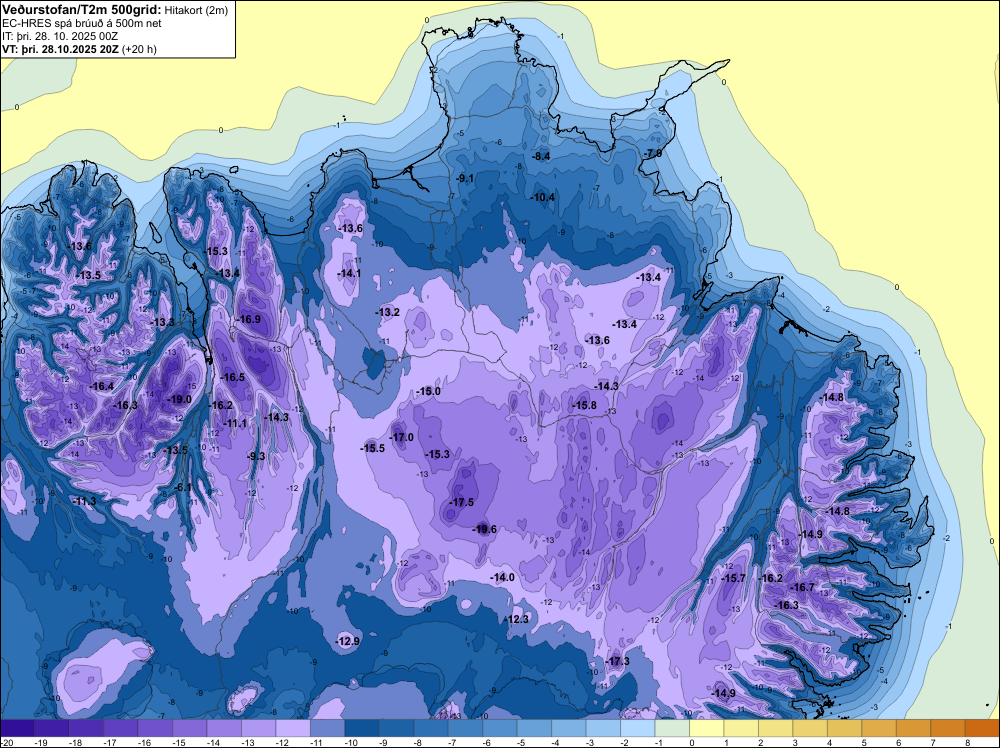Image resolution: width=1000 pixels, height=748 pixels.
Task: Click the valid time line "VT: þri 28.10.2025 20Z"
Action: pyautogui.click(x=59, y=48)
